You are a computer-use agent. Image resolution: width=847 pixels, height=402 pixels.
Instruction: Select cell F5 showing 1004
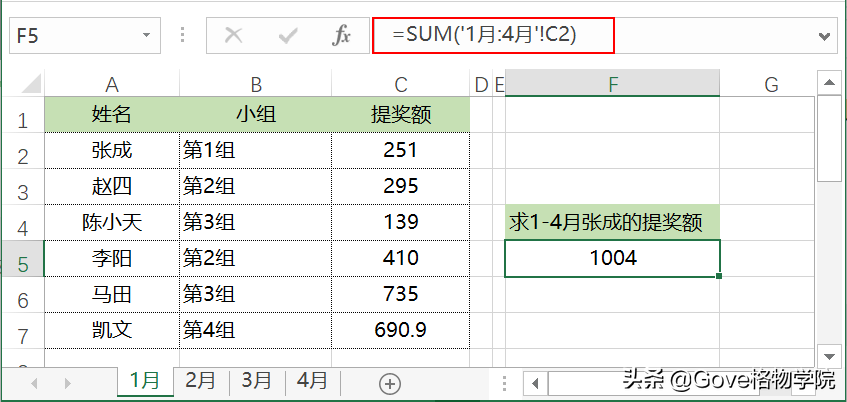click(x=612, y=259)
